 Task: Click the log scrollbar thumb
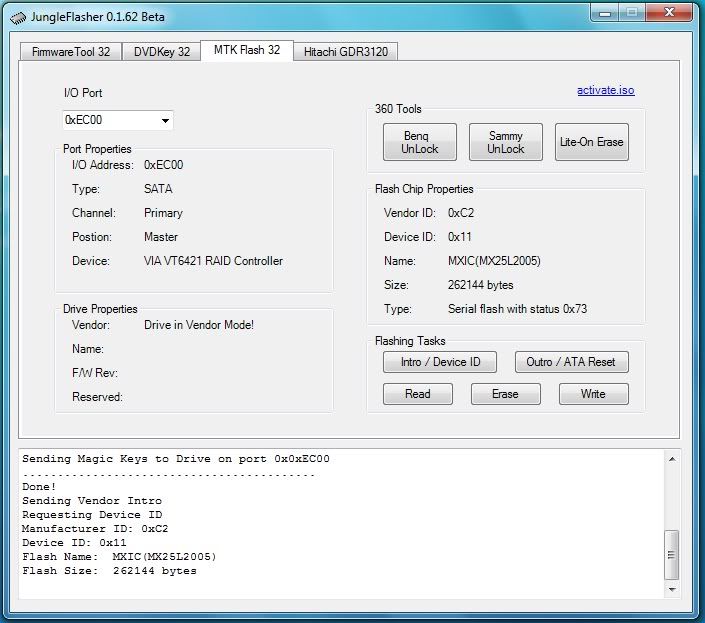(x=672, y=555)
